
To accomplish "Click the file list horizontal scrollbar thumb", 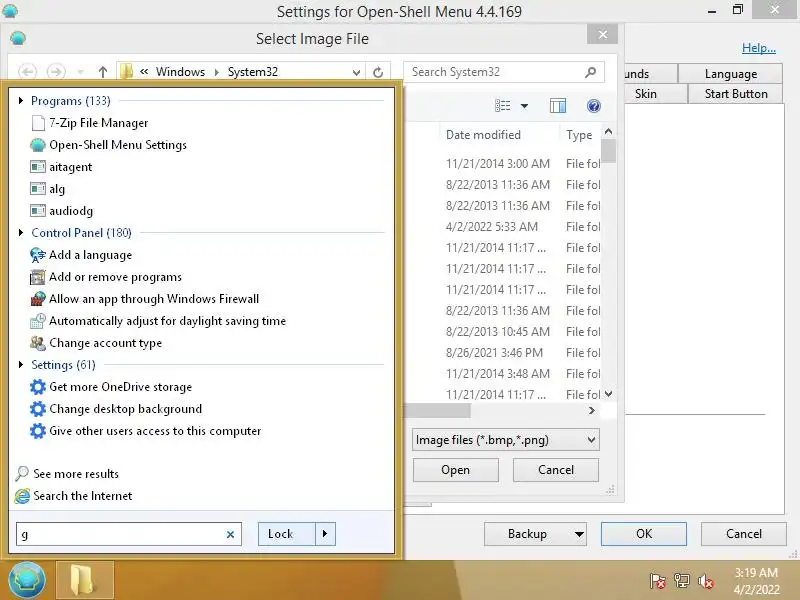I will [437, 410].
